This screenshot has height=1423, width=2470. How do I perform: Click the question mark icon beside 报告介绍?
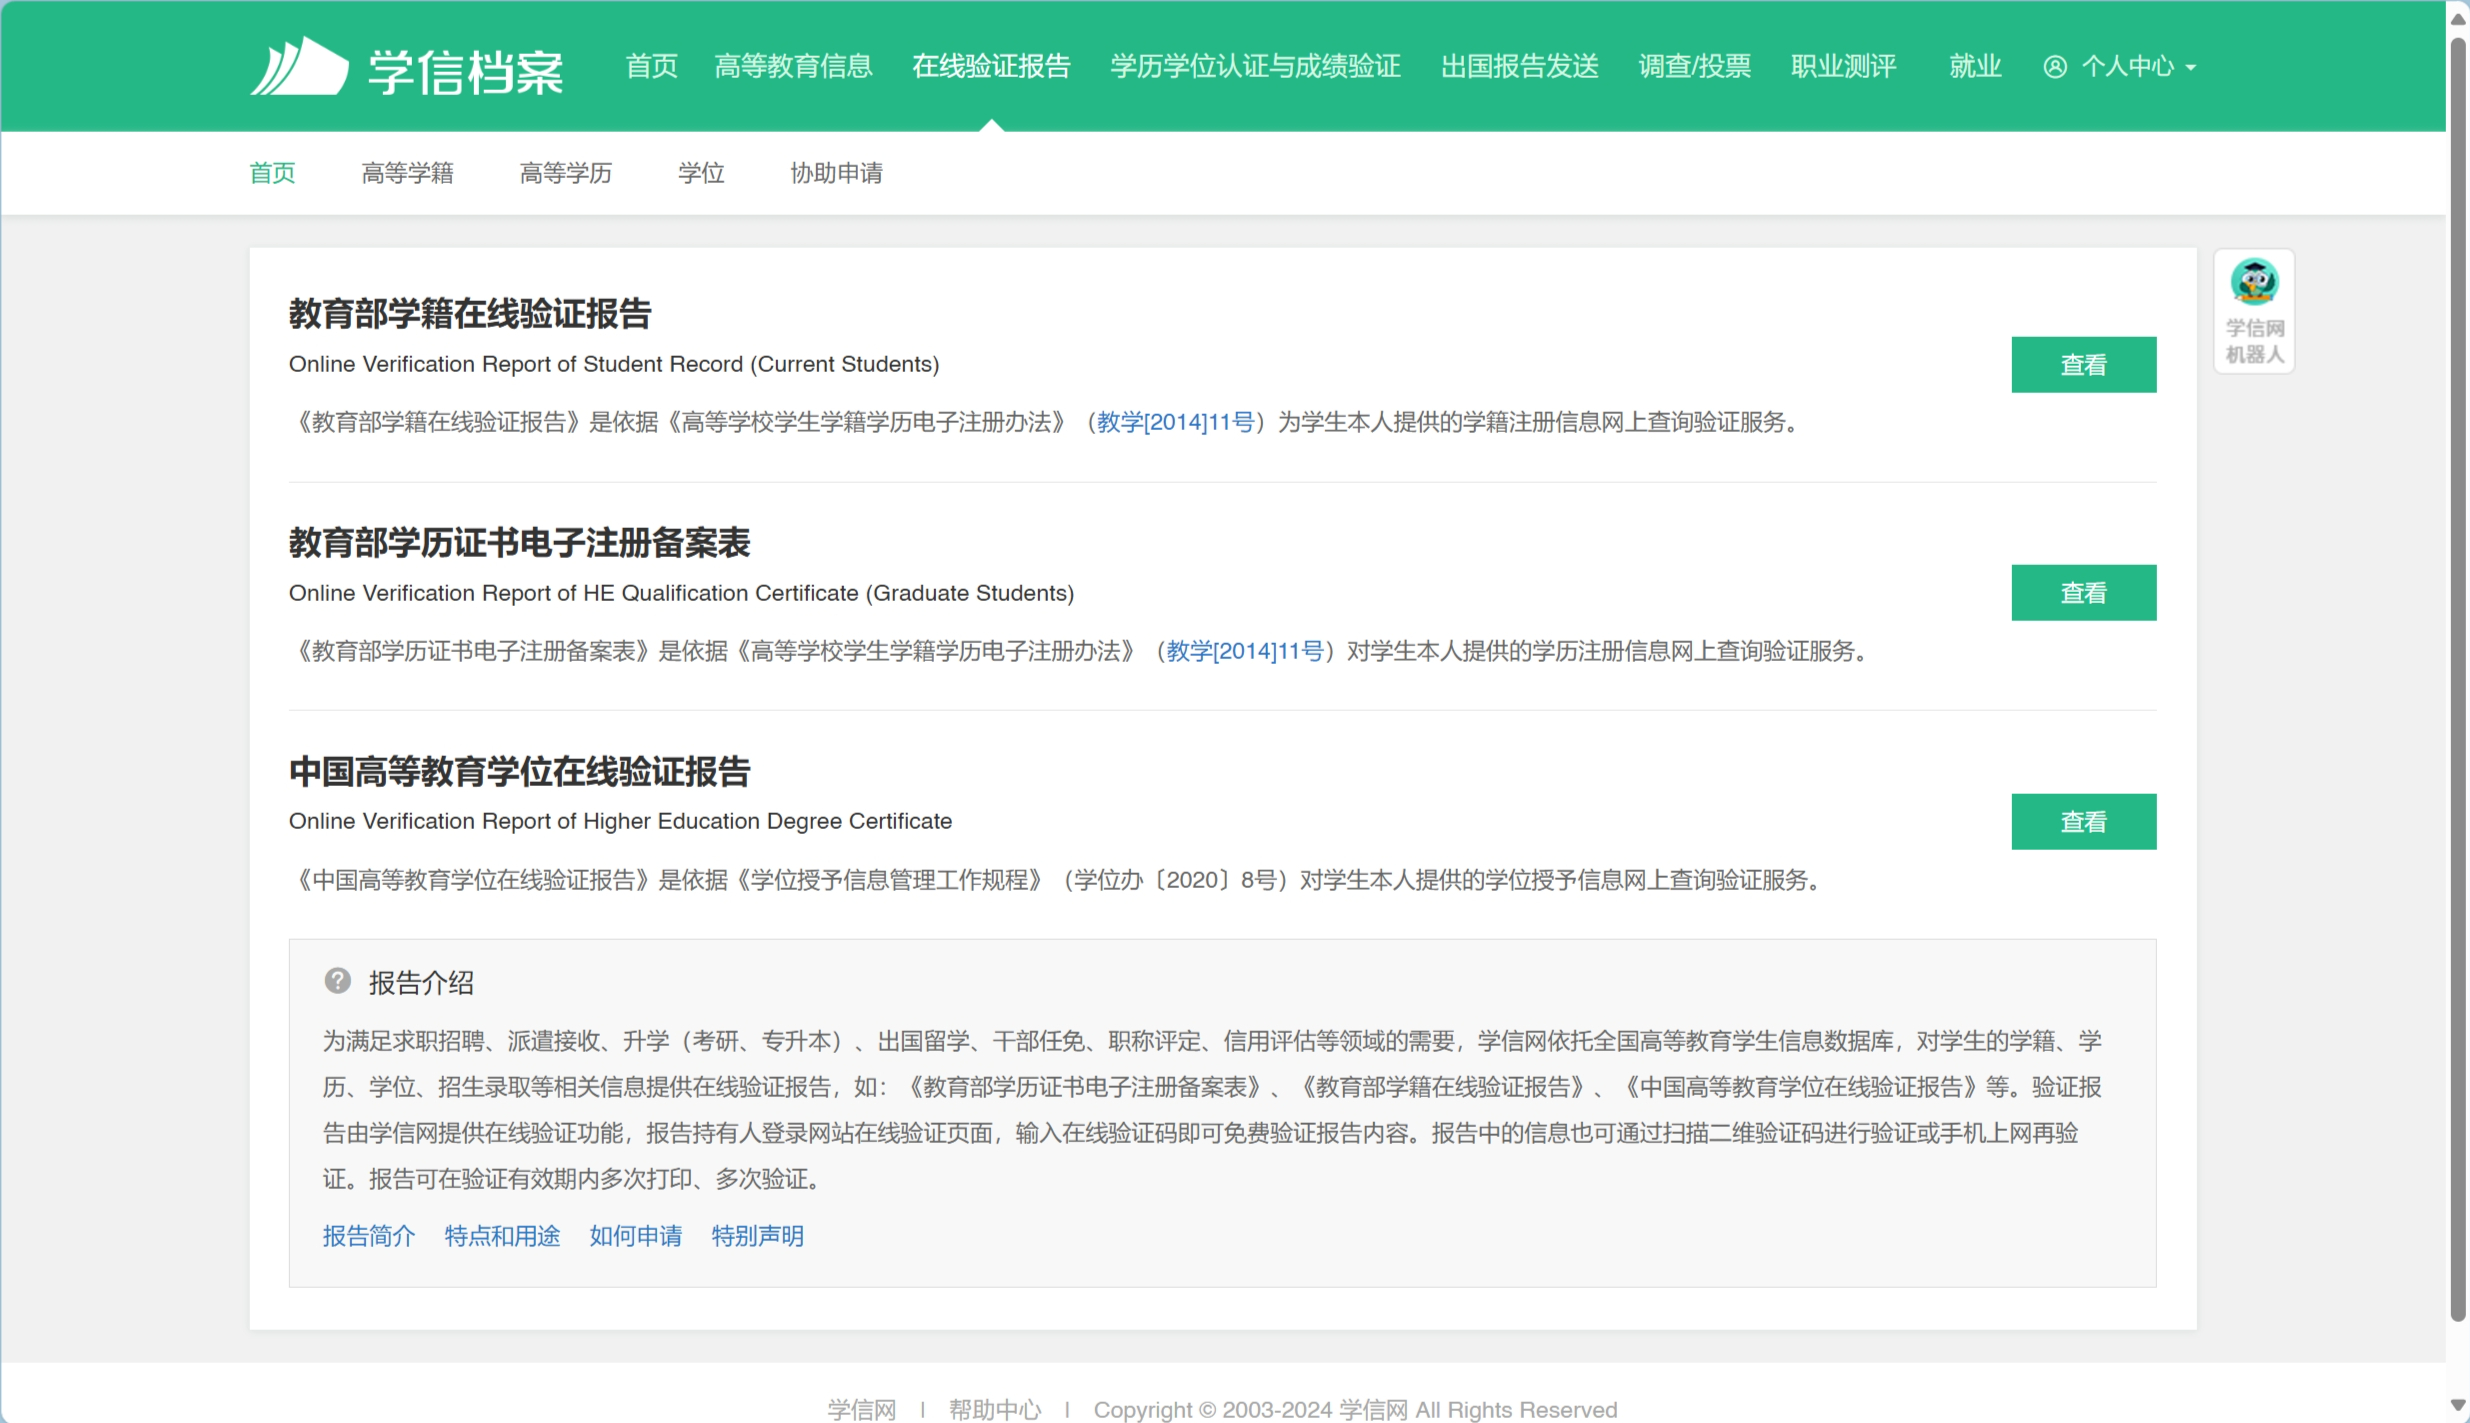click(x=338, y=981)
